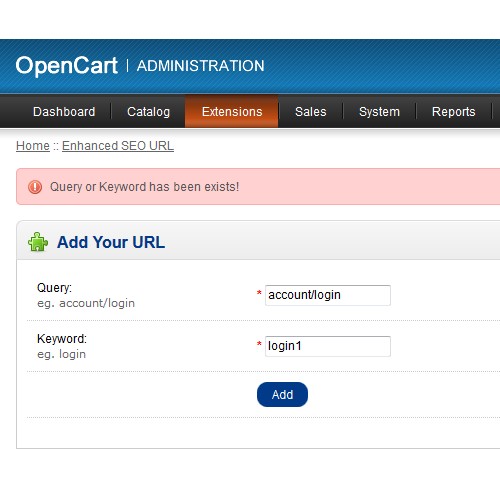This screenshot has width=500, height=500.
Task: Click the OpenCart logo
Action: coord(67,65)
